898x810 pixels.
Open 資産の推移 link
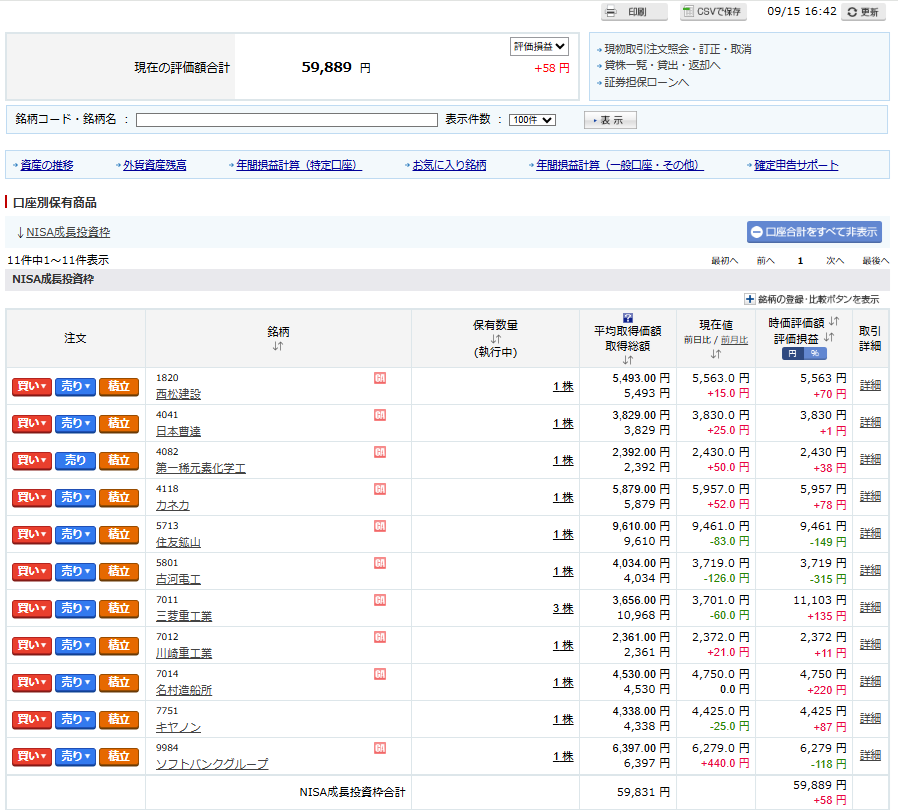pos(47,166)
